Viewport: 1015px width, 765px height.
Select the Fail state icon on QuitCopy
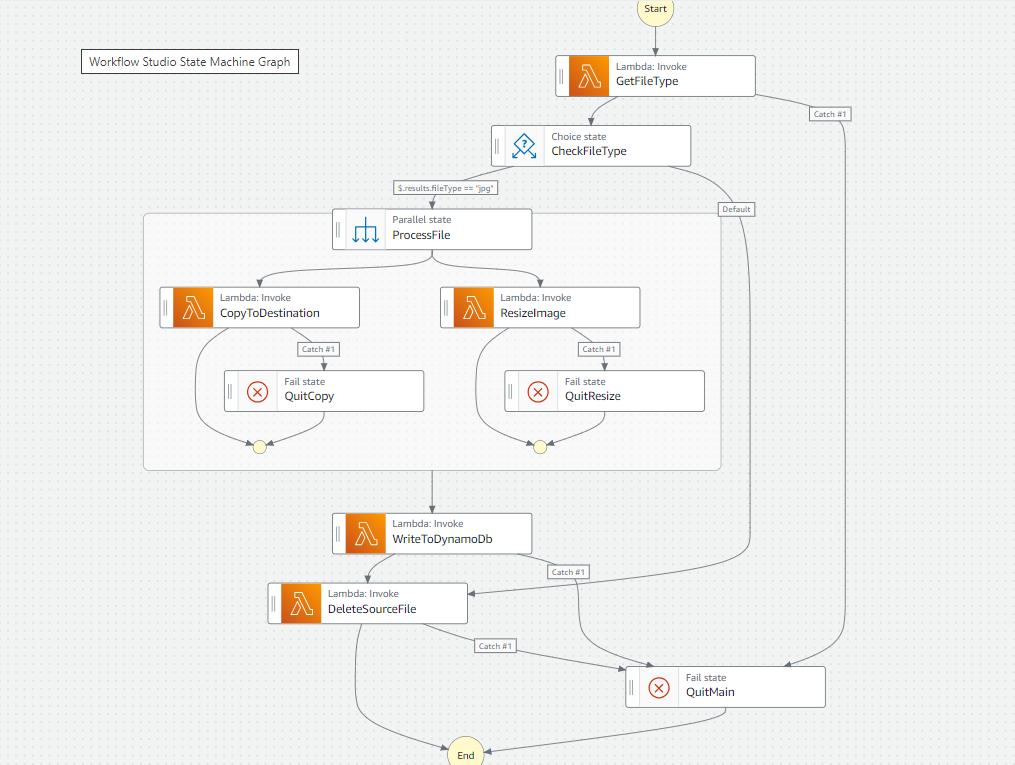pyautogui.click(x=258, y=391)
